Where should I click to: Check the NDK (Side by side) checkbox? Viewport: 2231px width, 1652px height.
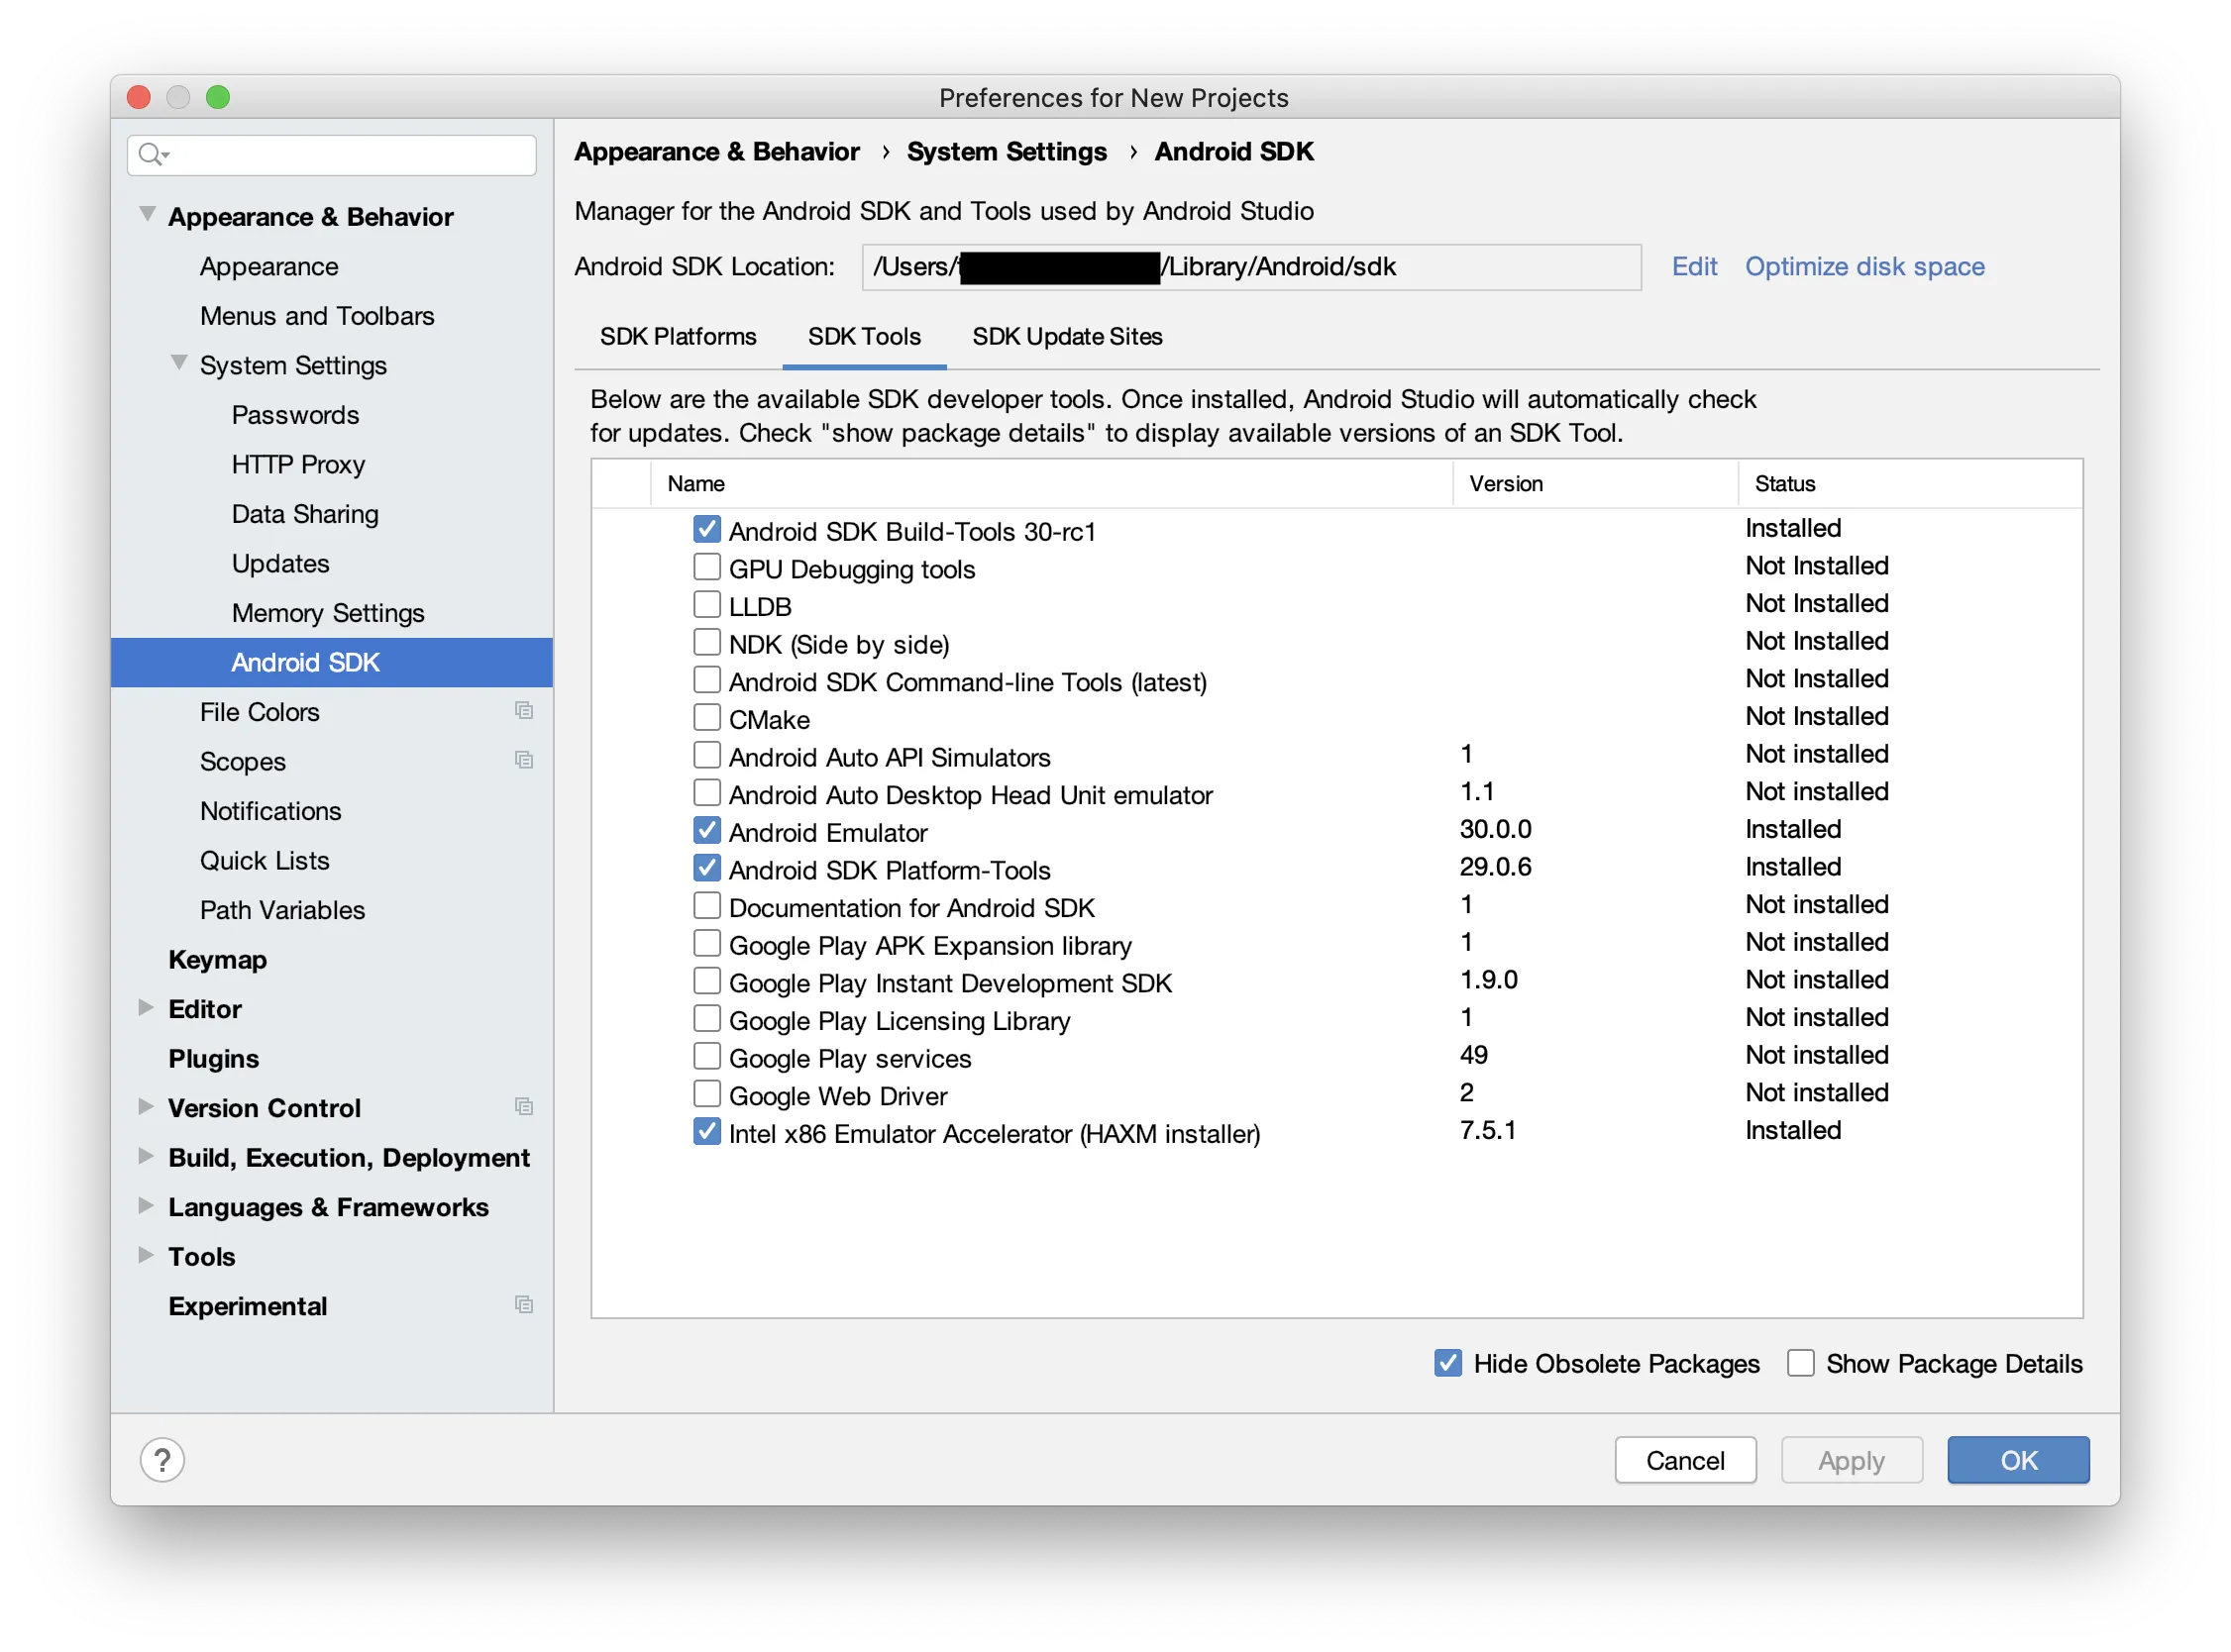707,642
